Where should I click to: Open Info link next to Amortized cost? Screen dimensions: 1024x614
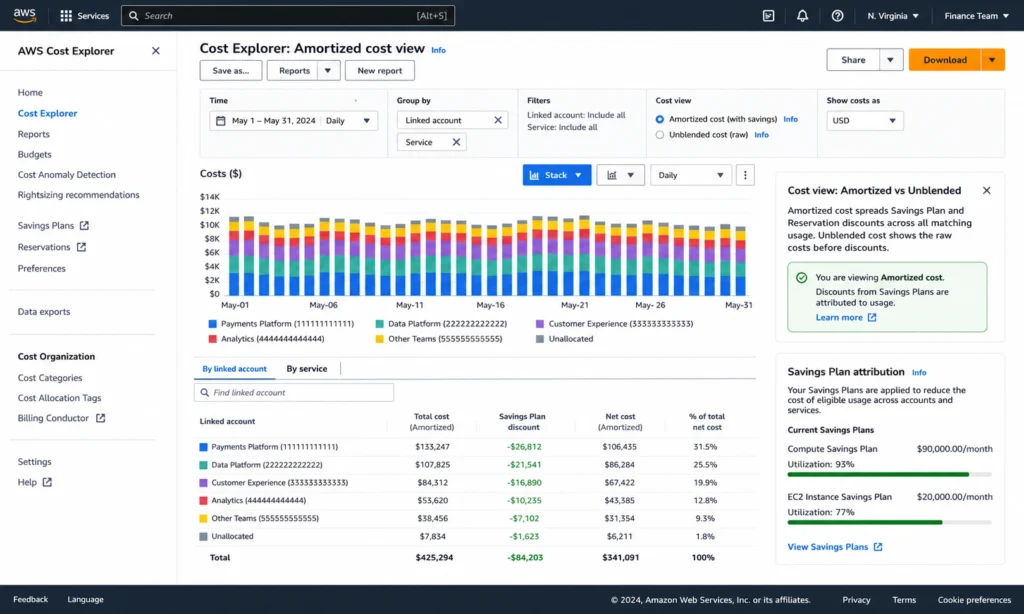790,120
